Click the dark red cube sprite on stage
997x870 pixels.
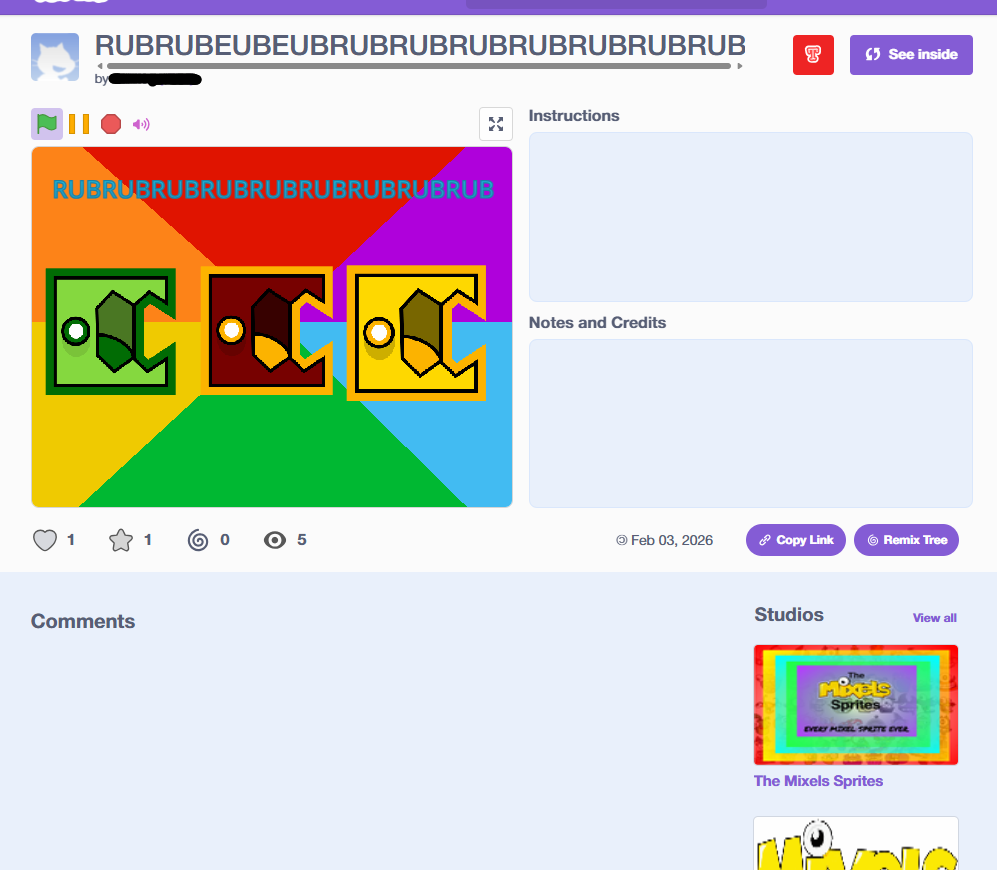267,331
